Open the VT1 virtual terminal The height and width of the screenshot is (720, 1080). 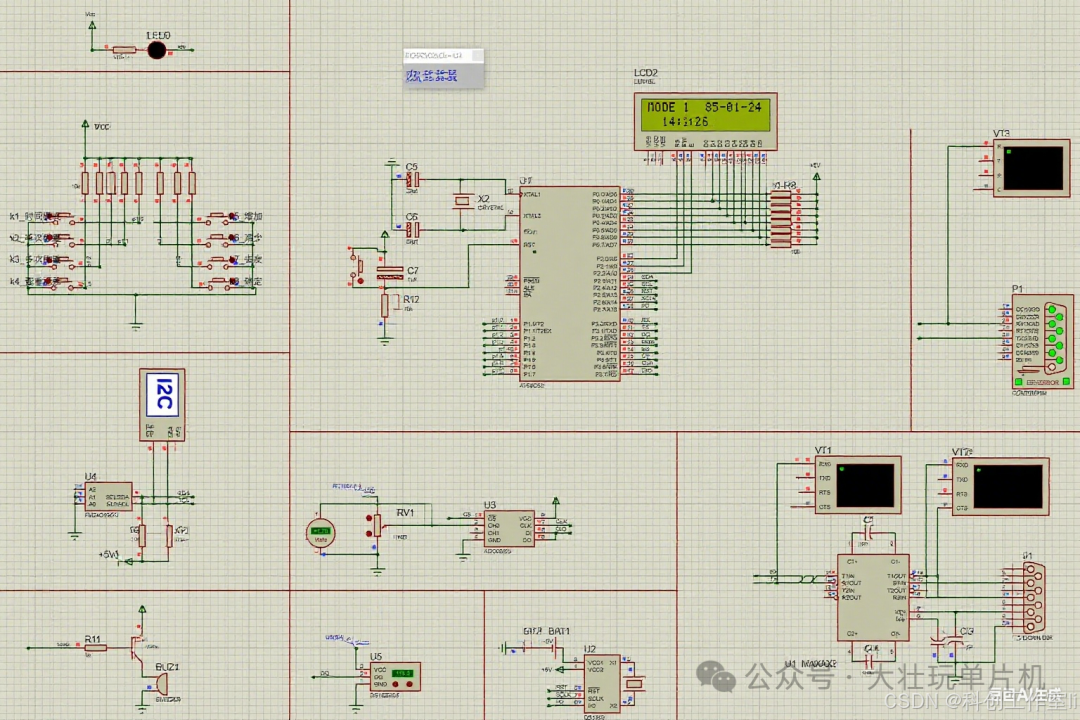858,485
